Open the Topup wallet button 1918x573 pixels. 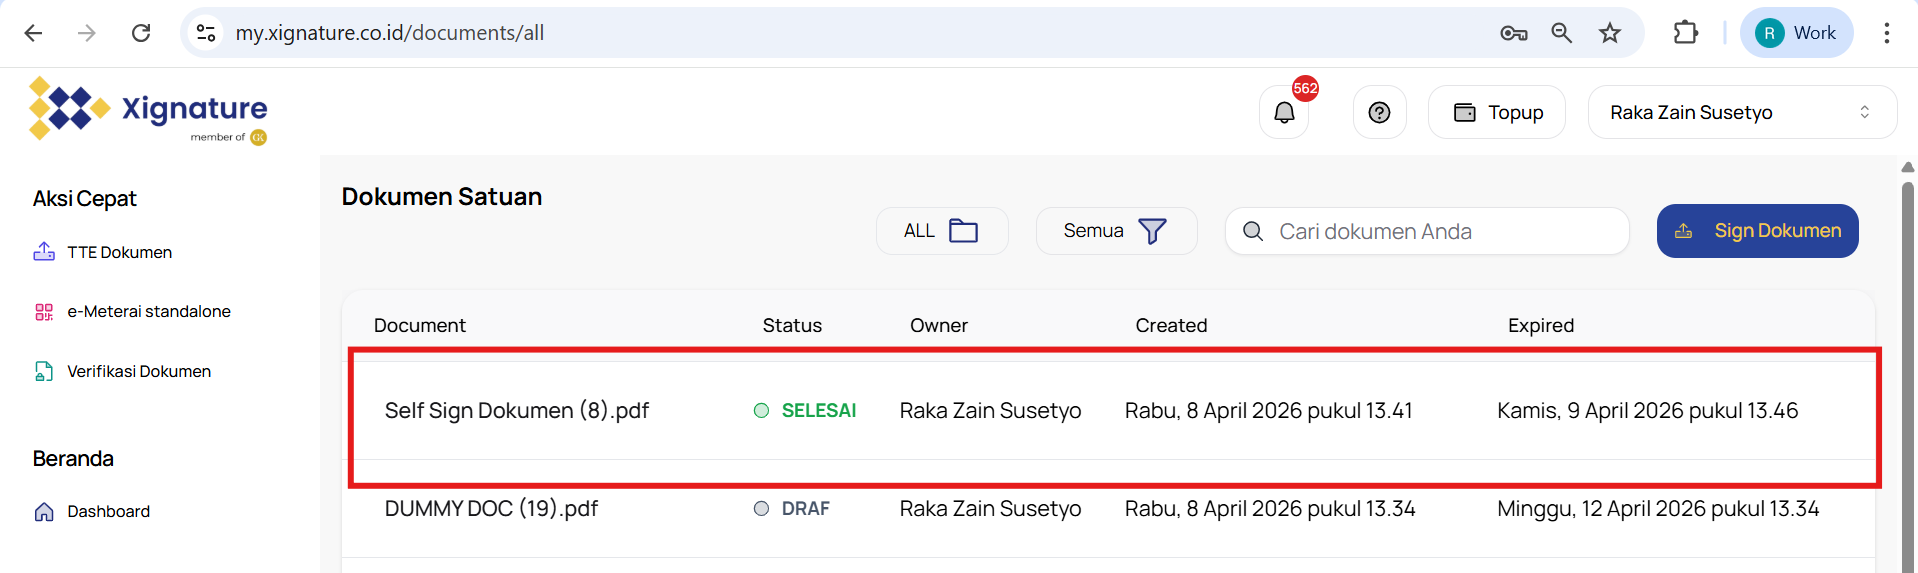(1496, 112)
